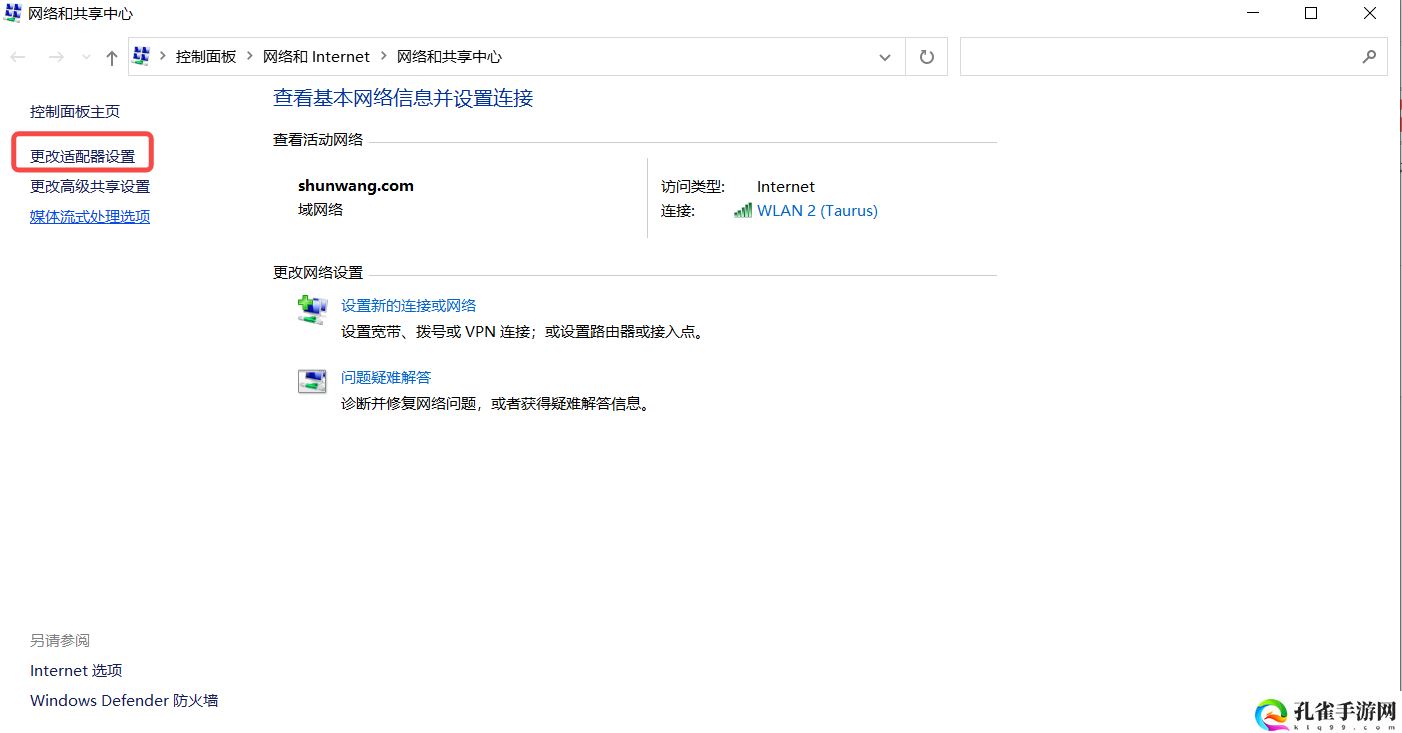Click the search magnifier icon
Viewport: 1402px width, 733px height.
(x=1369, y=57)
